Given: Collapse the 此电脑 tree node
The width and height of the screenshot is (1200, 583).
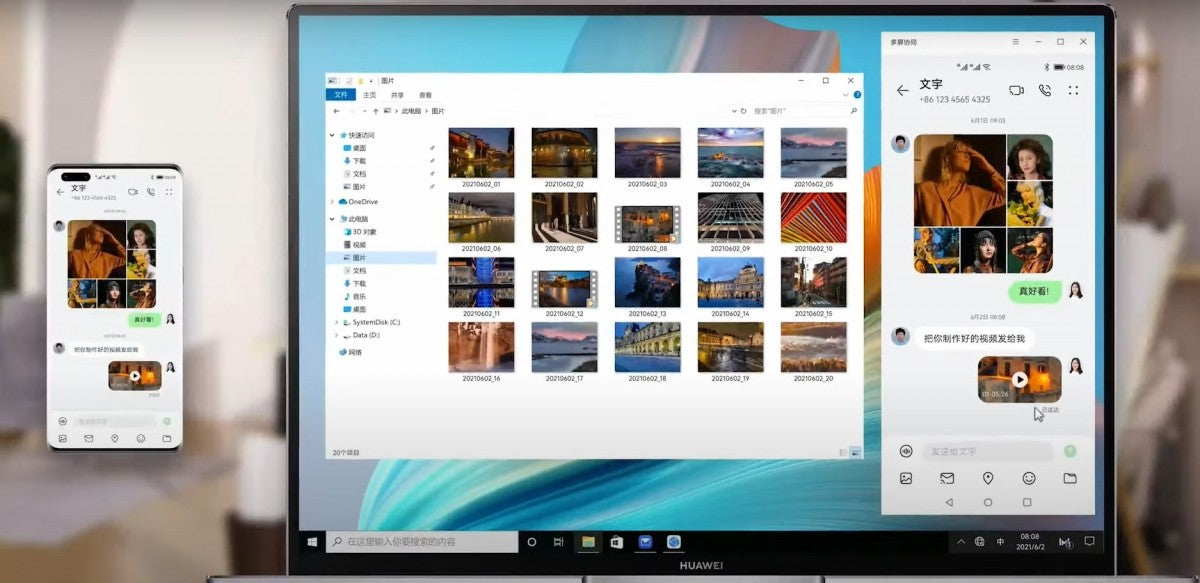Looking at the screenshot, I should point(331,216).
